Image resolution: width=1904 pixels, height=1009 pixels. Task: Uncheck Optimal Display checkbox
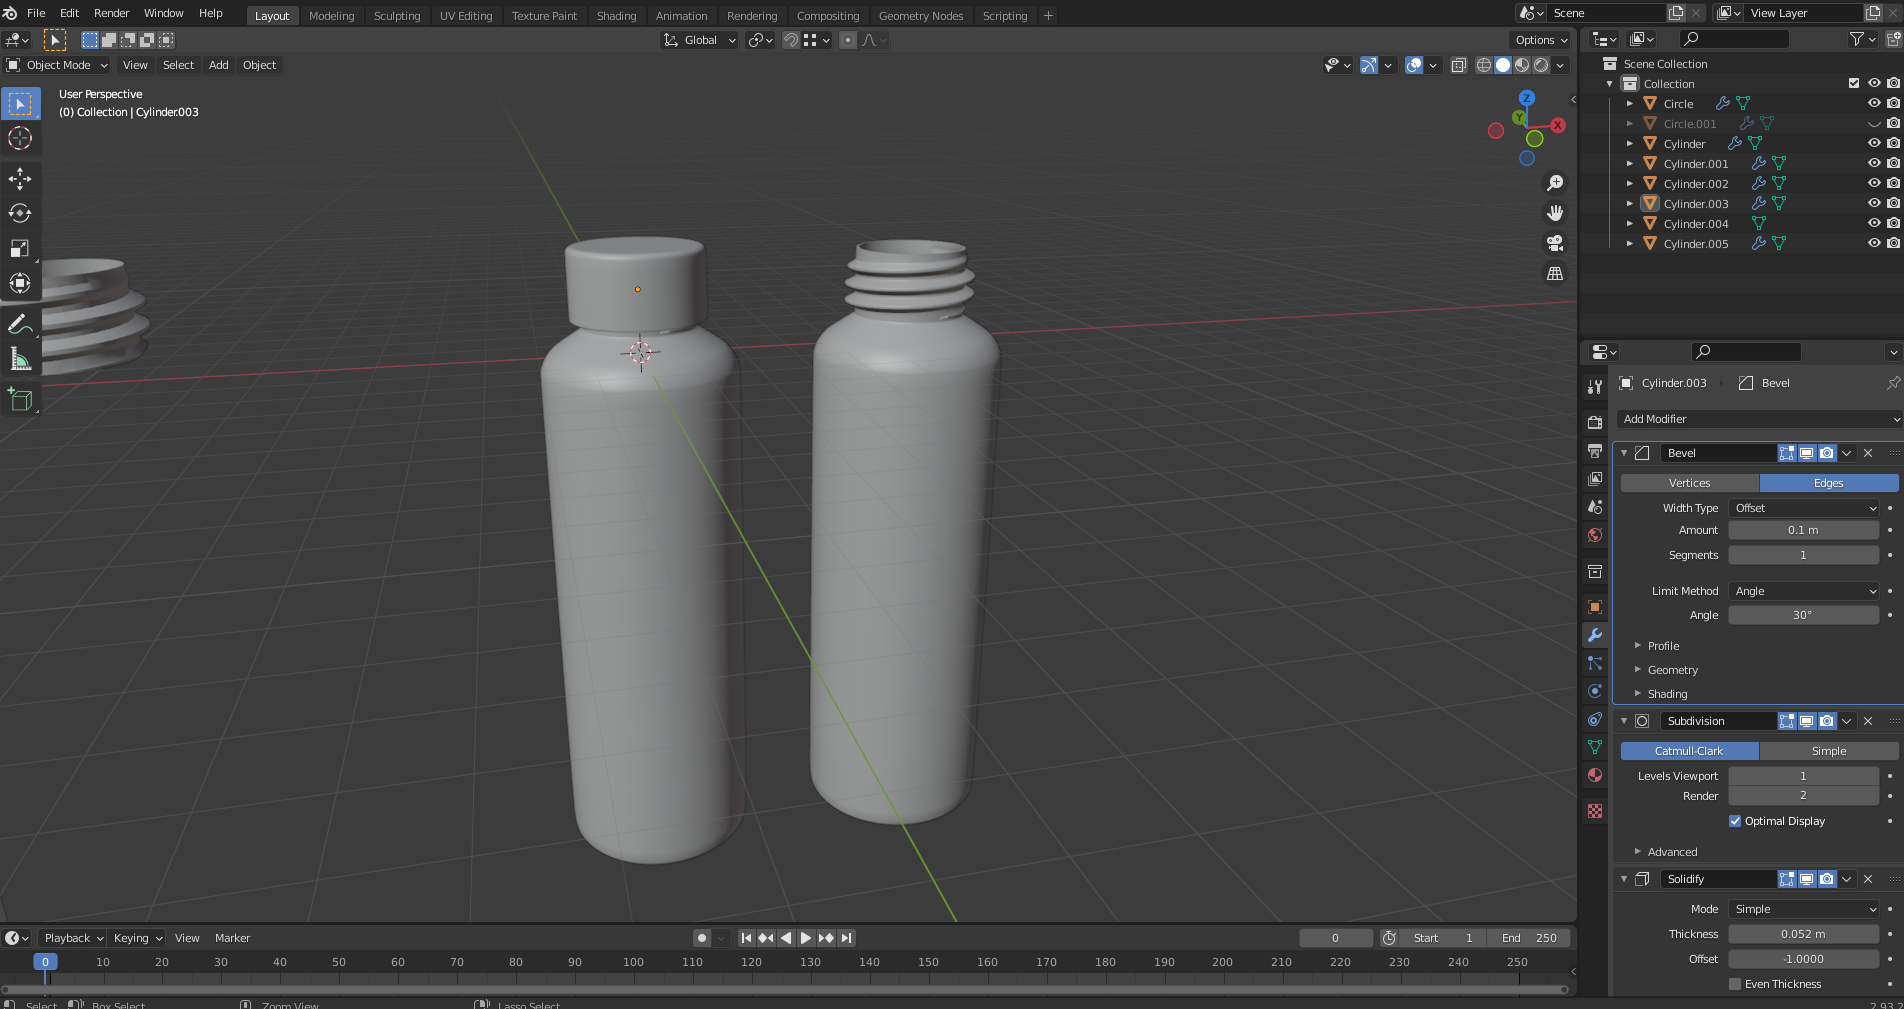tap(1735, 821)
